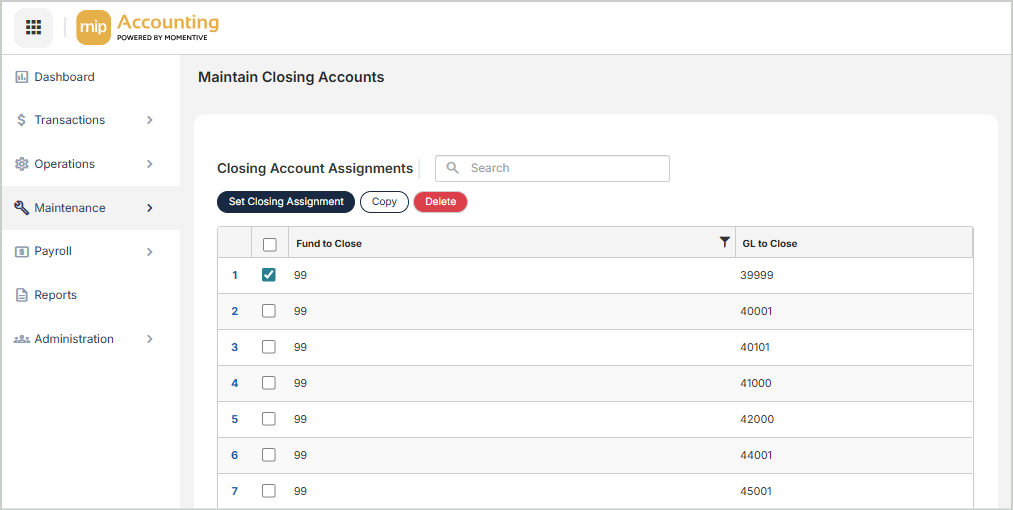Uncheck the row 1 checkbox for GL 39999
This screenshot has height=510, width=1013.
click(x=269, y=275)
